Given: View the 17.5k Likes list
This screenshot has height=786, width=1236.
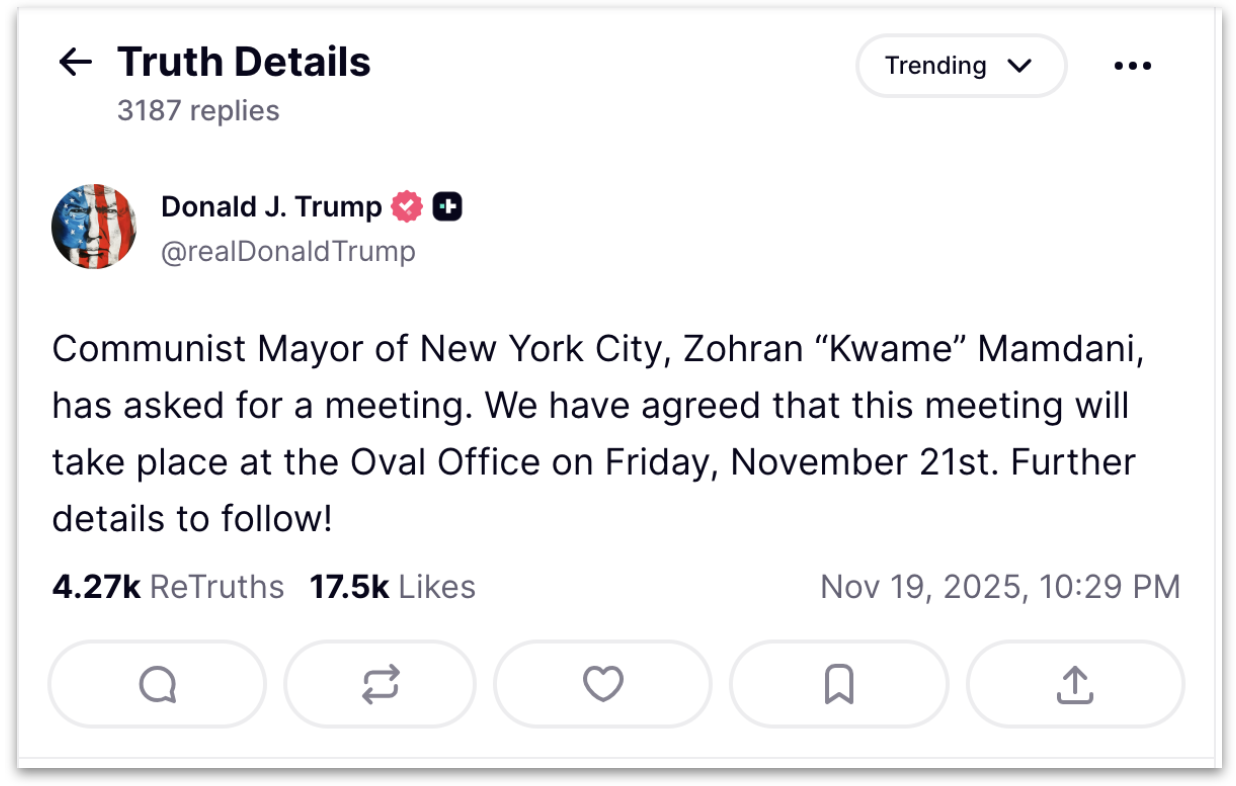Looking at the screenshot, I should click(392, 587).
